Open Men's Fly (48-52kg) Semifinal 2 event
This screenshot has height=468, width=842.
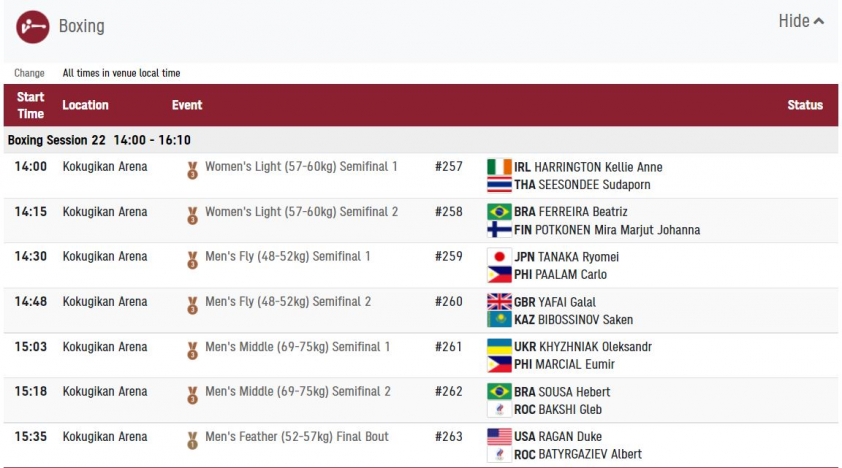(288, 302)
